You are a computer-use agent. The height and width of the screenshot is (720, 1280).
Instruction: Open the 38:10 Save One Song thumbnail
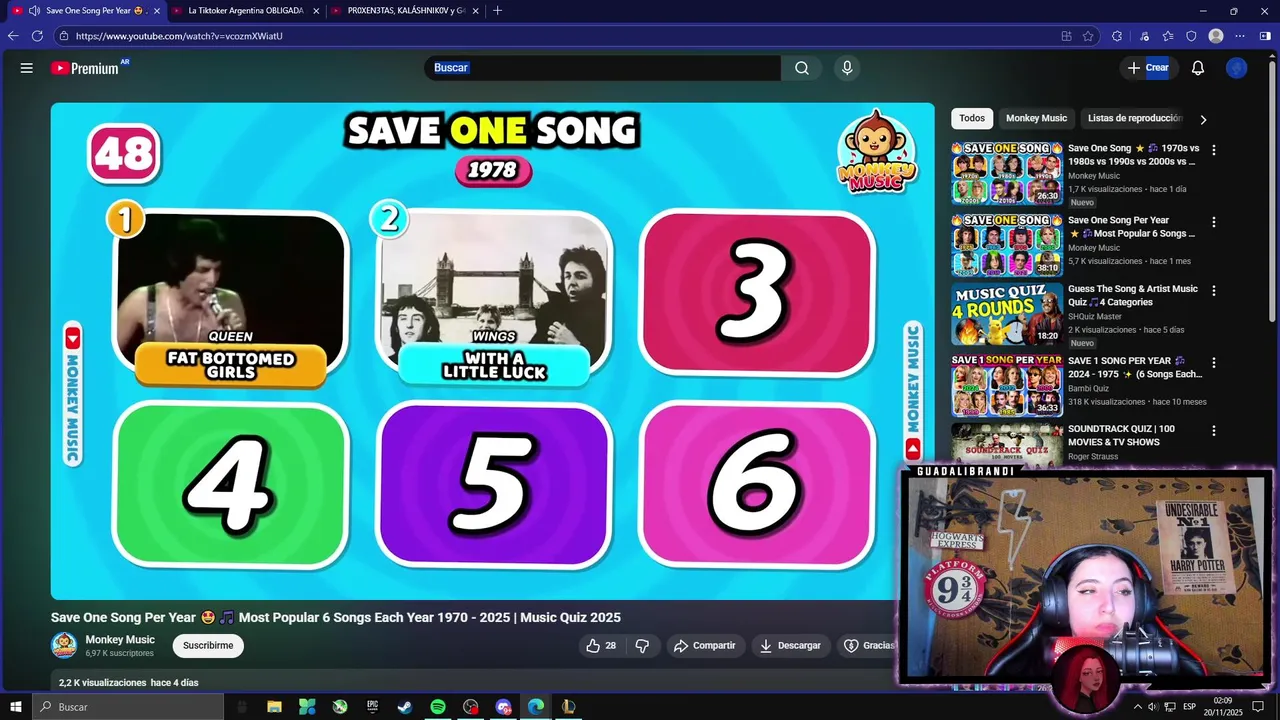click(1006, 245)
